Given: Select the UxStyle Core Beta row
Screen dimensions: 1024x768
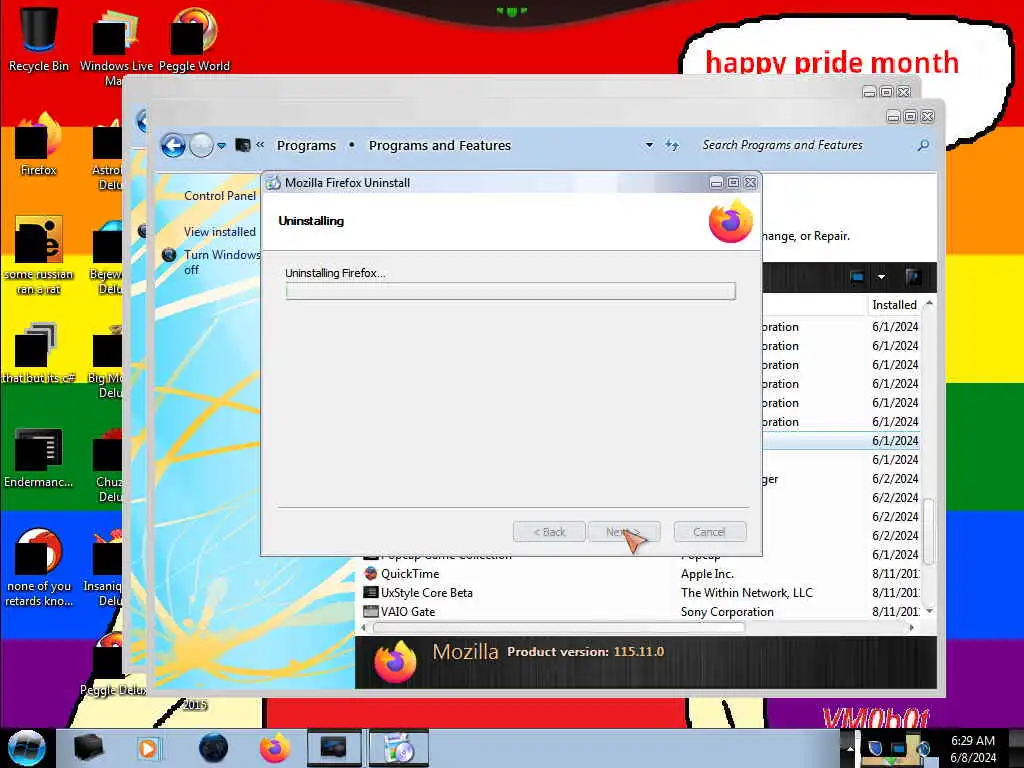Looking at the screenshot, I should (640, 592).
